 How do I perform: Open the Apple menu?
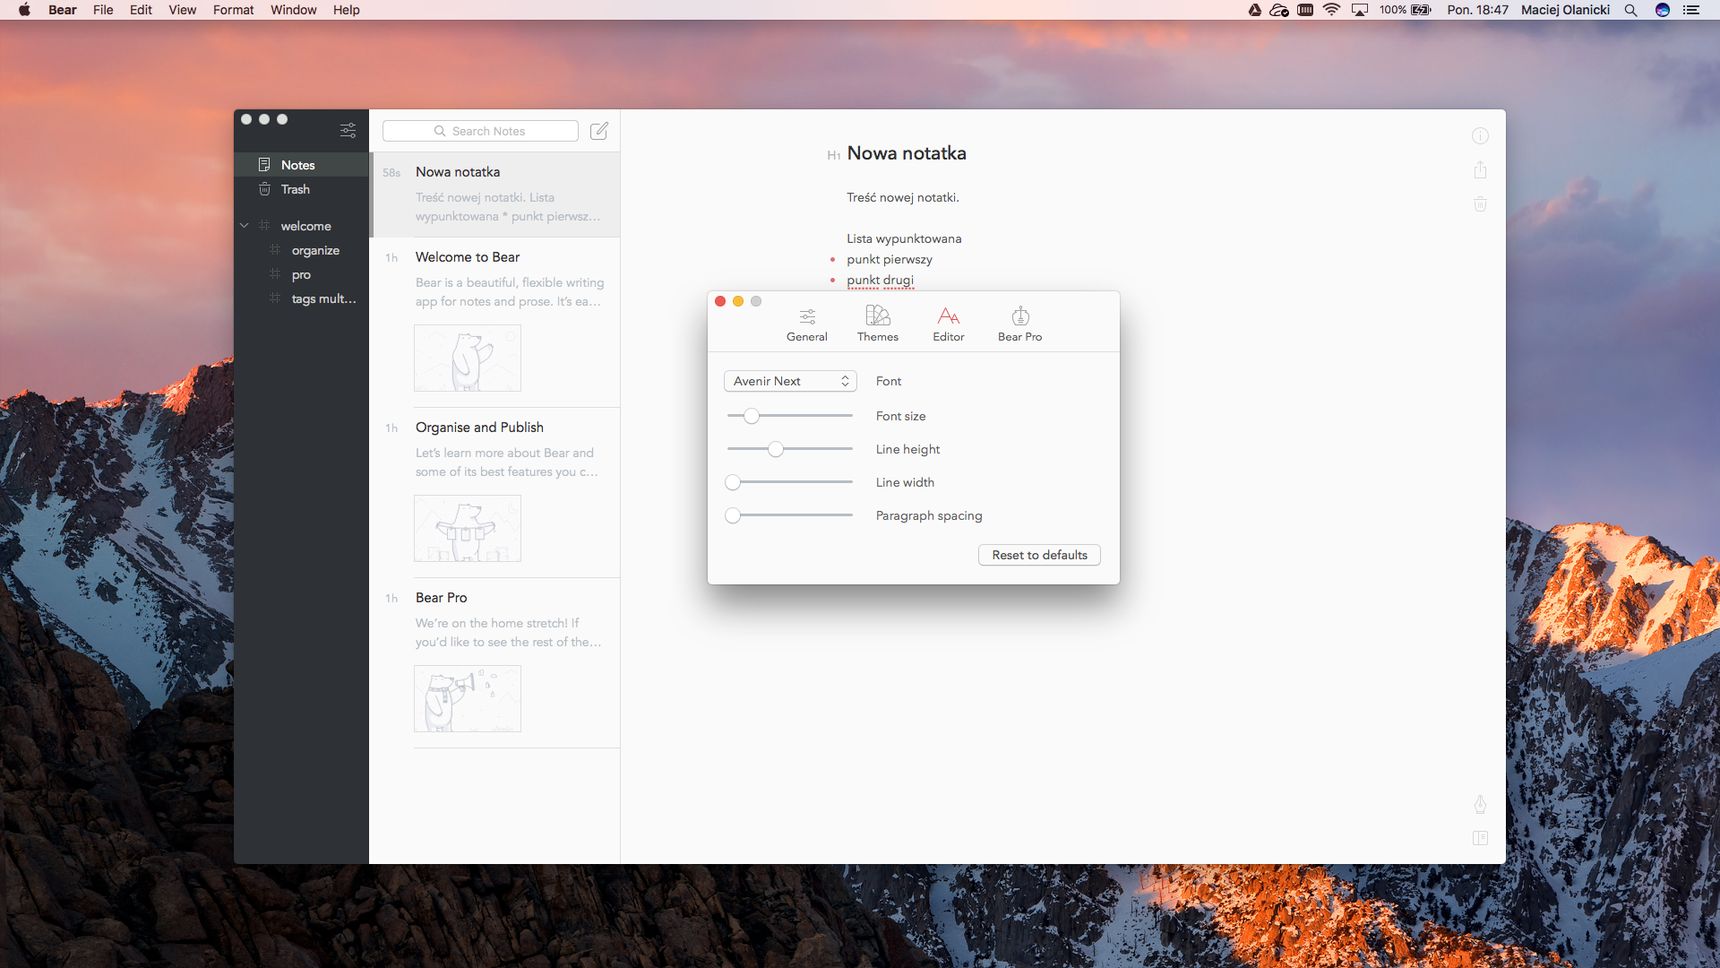(x=24, y=10)
